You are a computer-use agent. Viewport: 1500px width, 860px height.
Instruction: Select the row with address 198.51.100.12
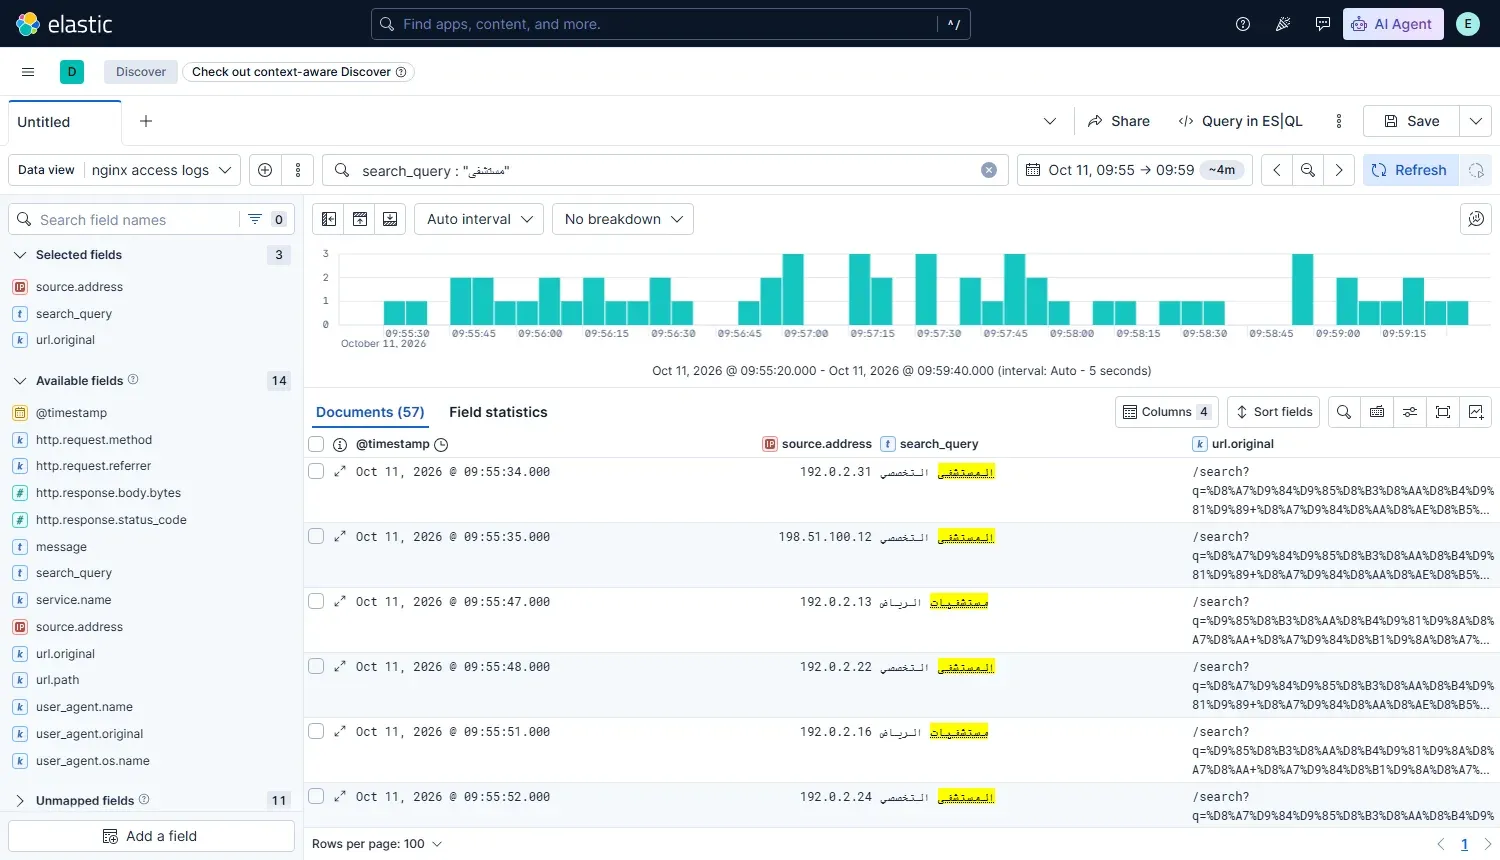click(316, 537)
